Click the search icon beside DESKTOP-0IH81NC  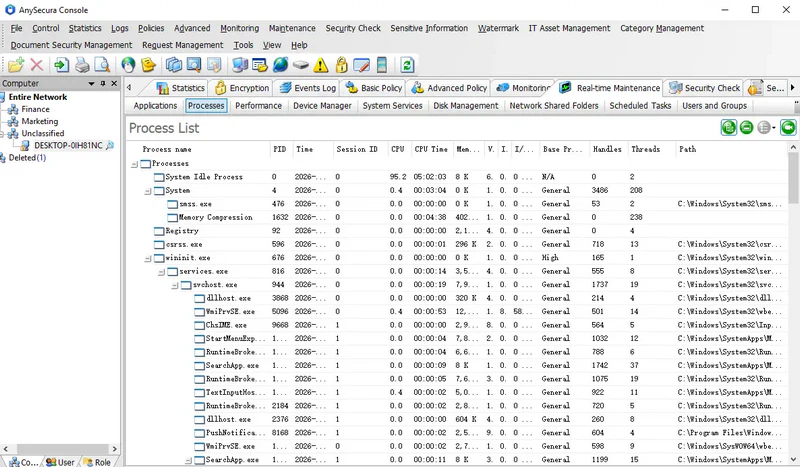110,145
